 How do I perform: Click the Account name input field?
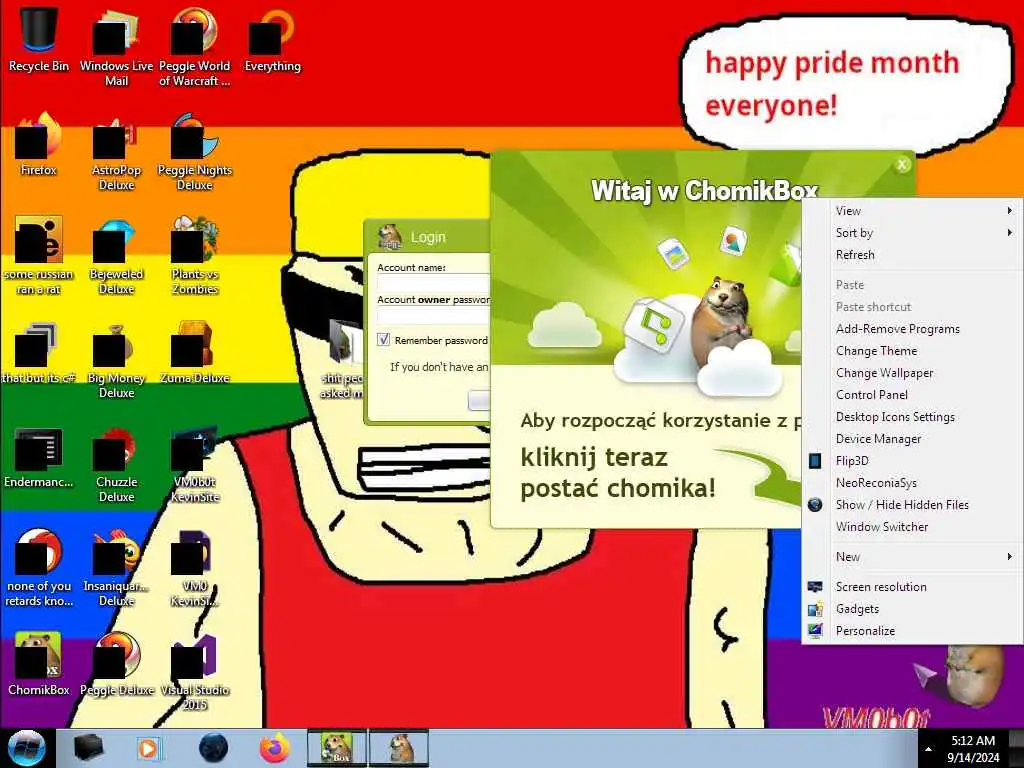point(433,283)
